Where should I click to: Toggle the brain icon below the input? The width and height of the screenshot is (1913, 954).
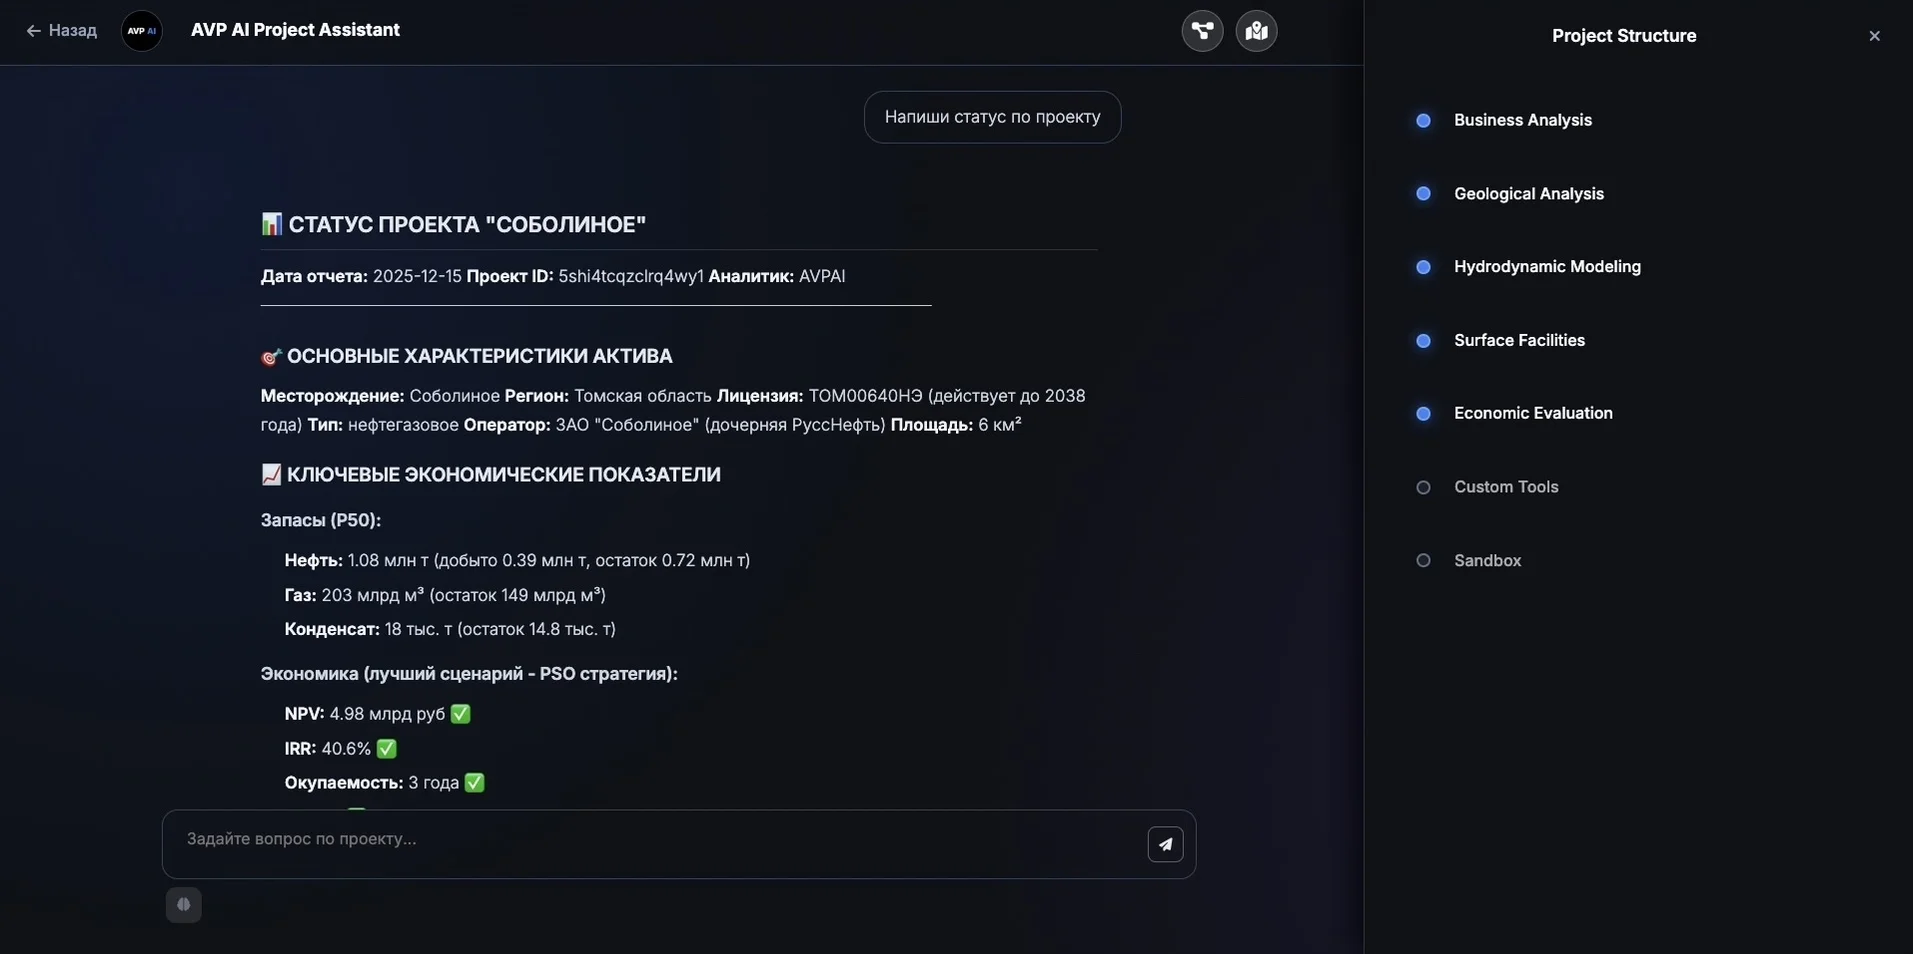183,905
